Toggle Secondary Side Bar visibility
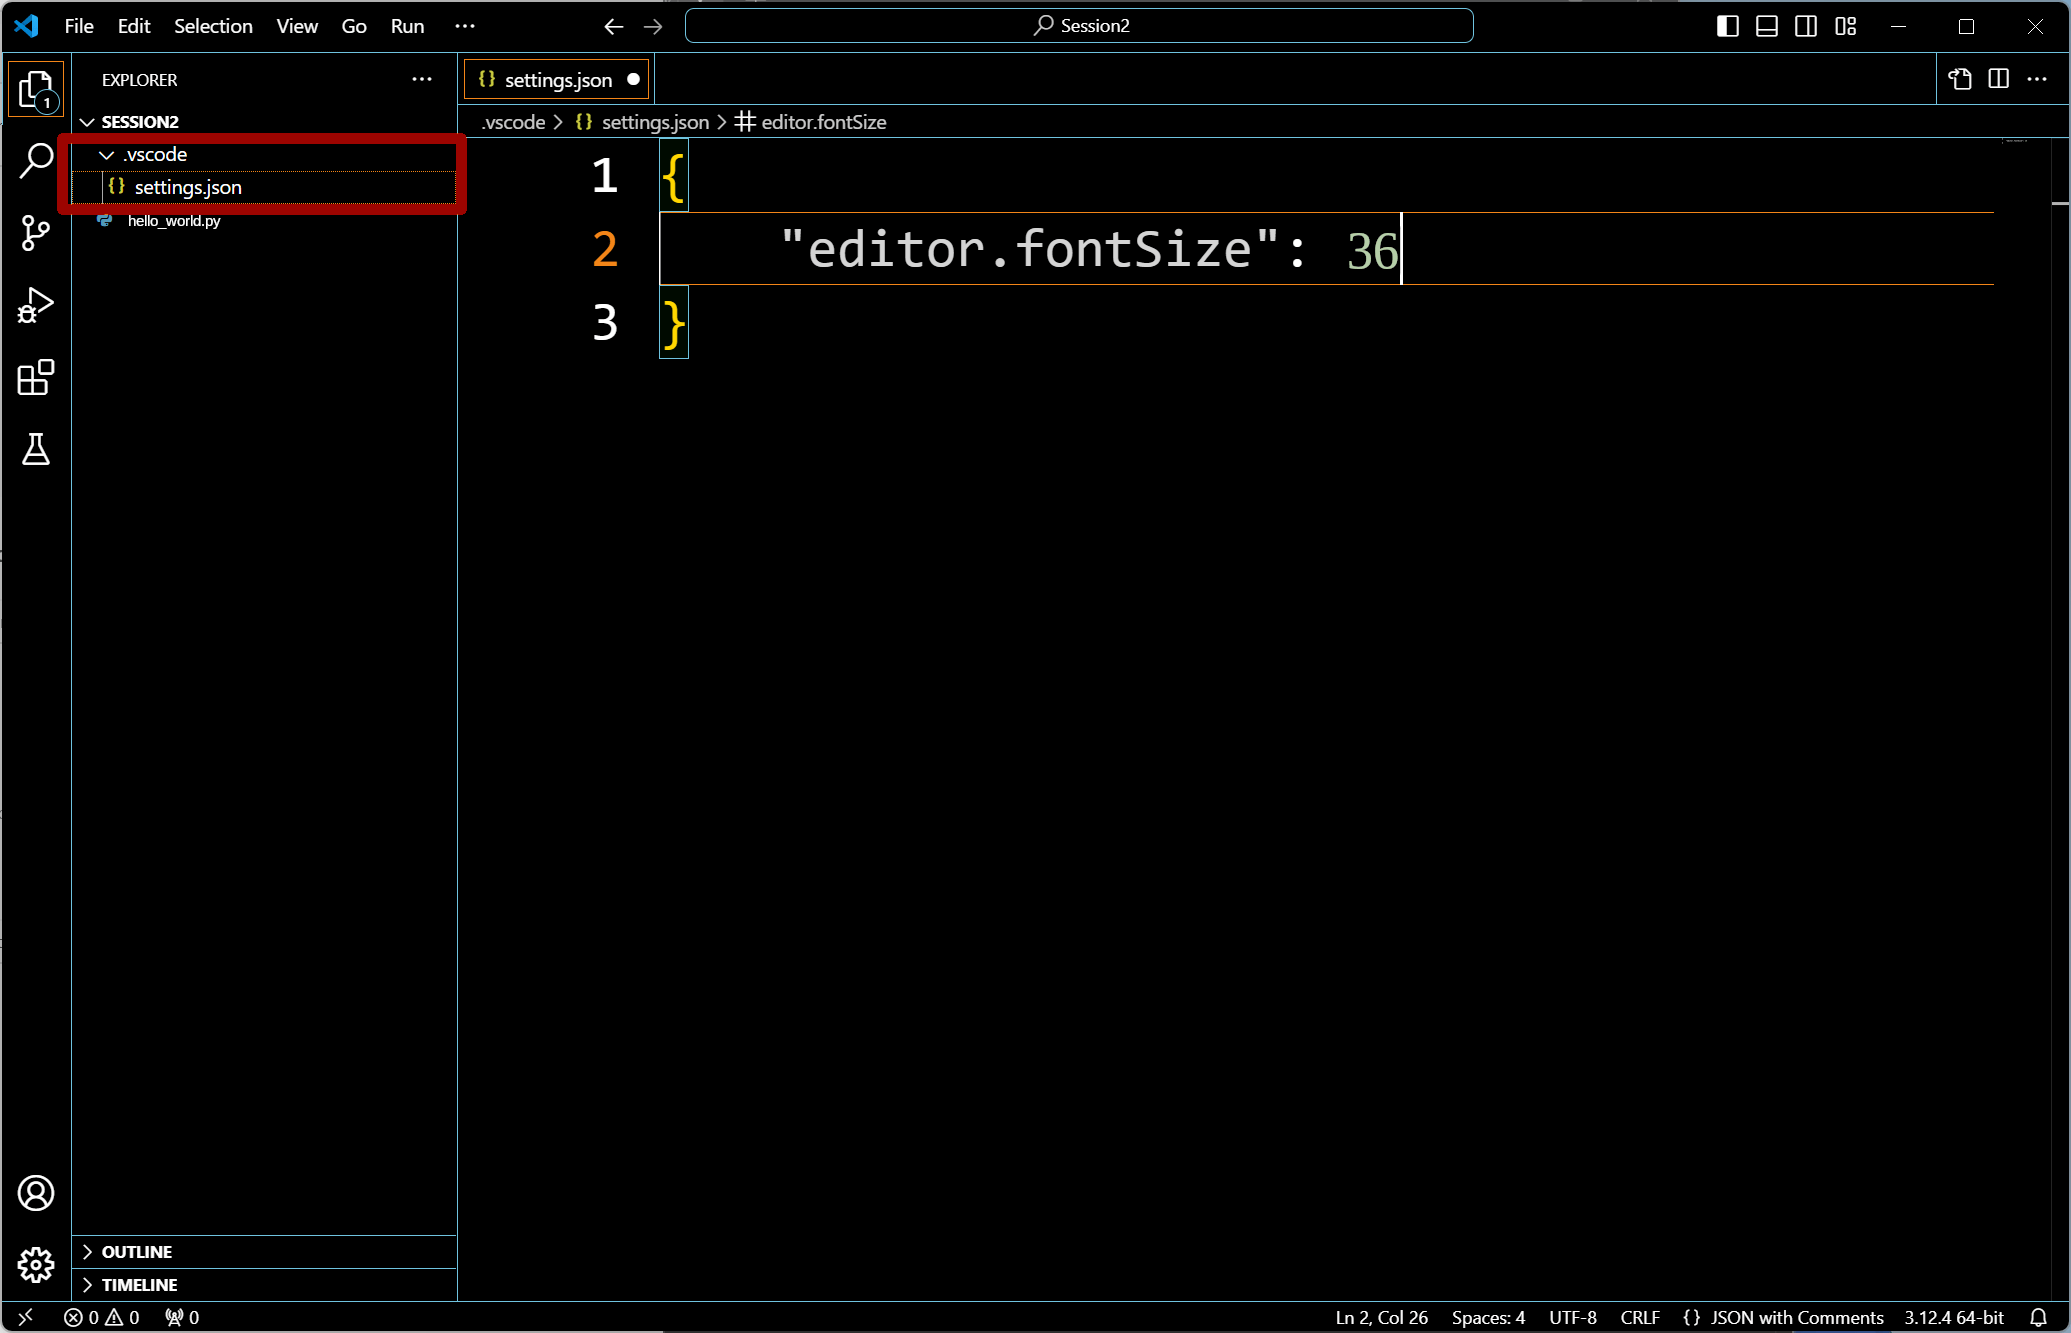 tap(1806, 26)
